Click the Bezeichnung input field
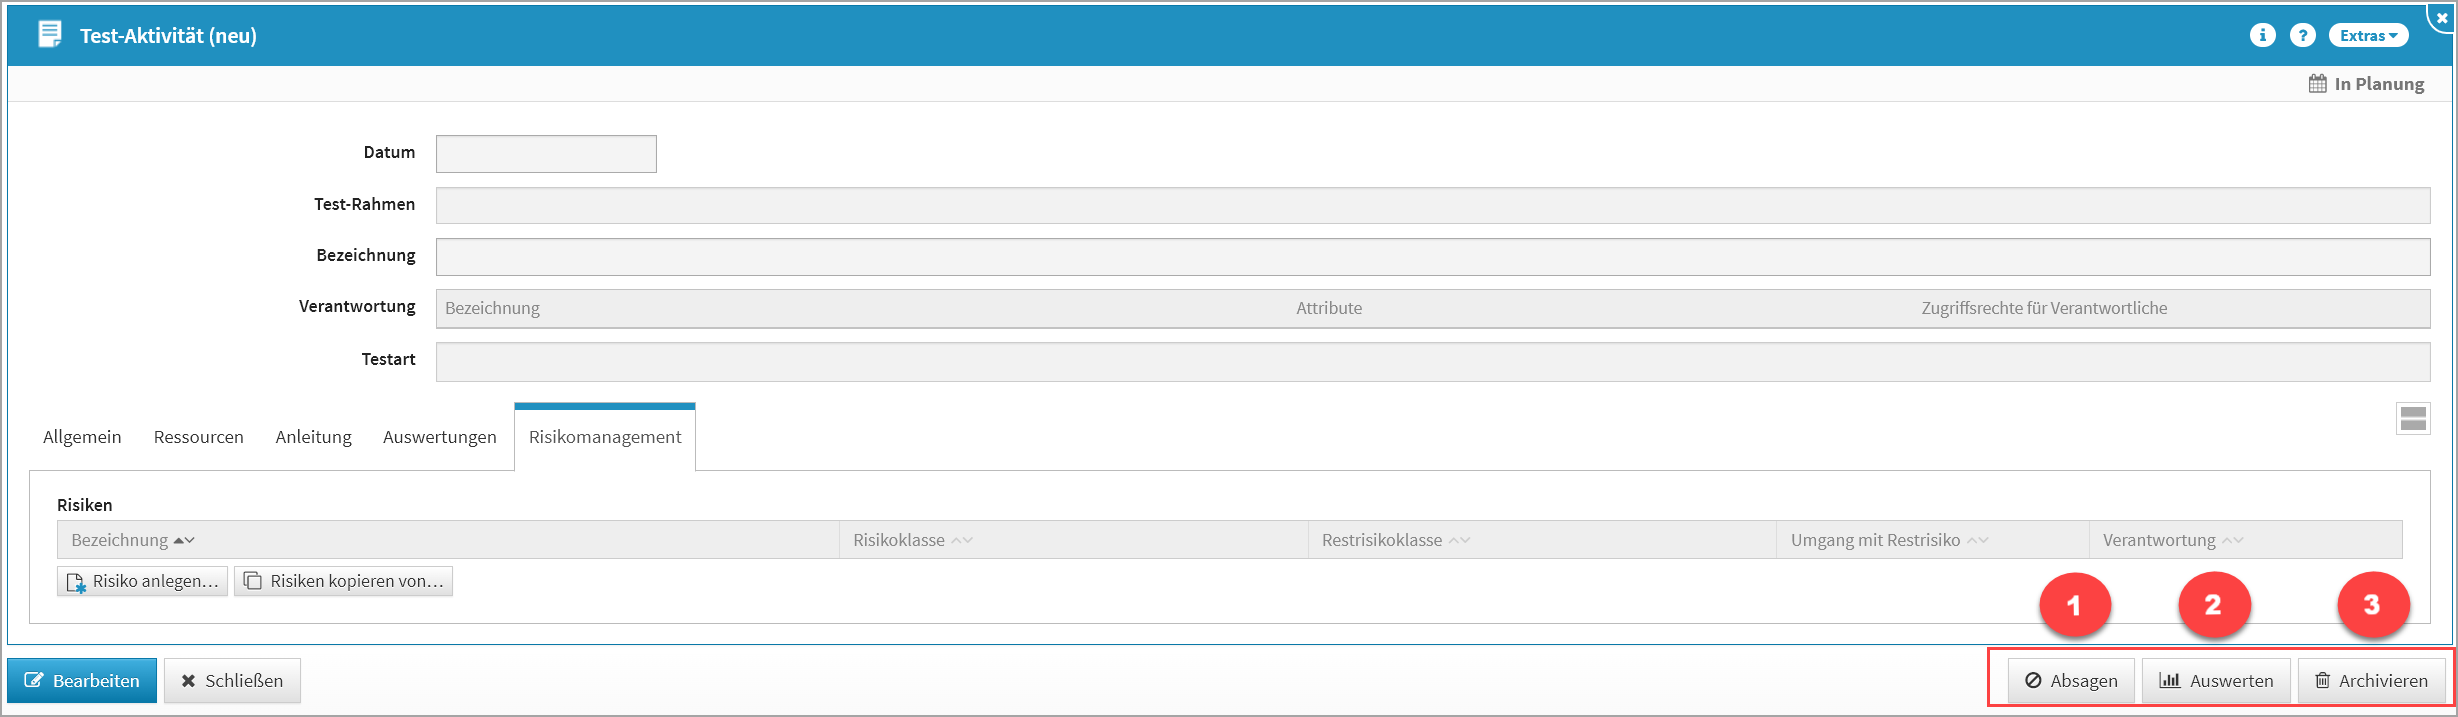The image size is (2458, 717). 1433,257
